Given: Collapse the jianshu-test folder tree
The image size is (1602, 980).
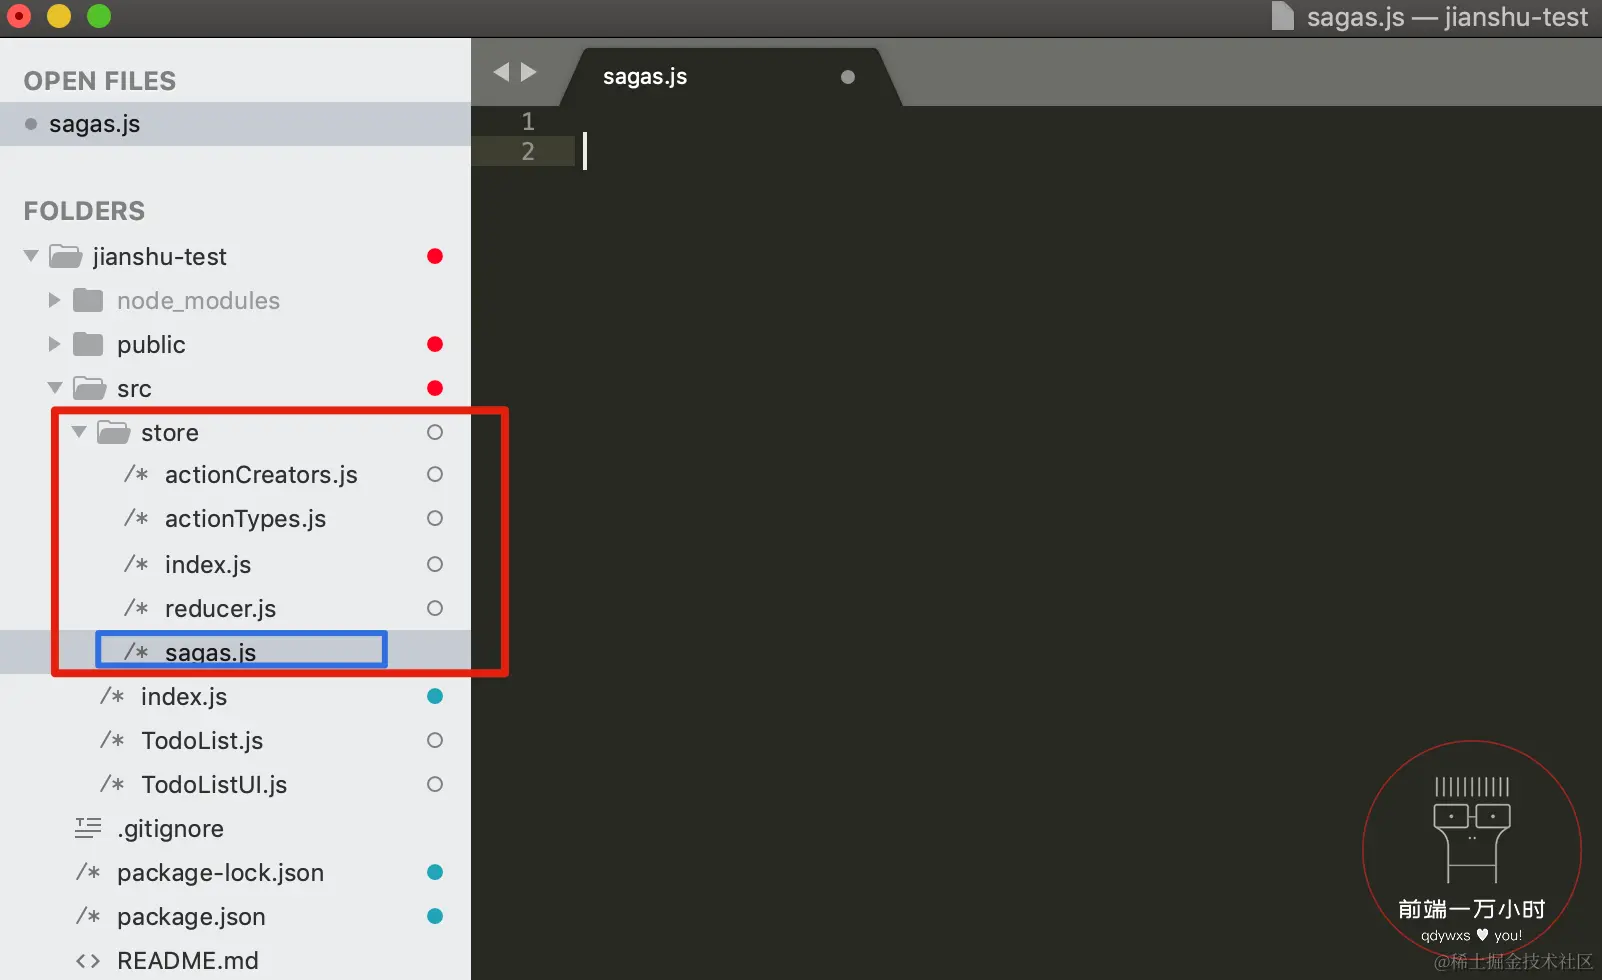Looking at the screenshot, I should click(31, 256).
